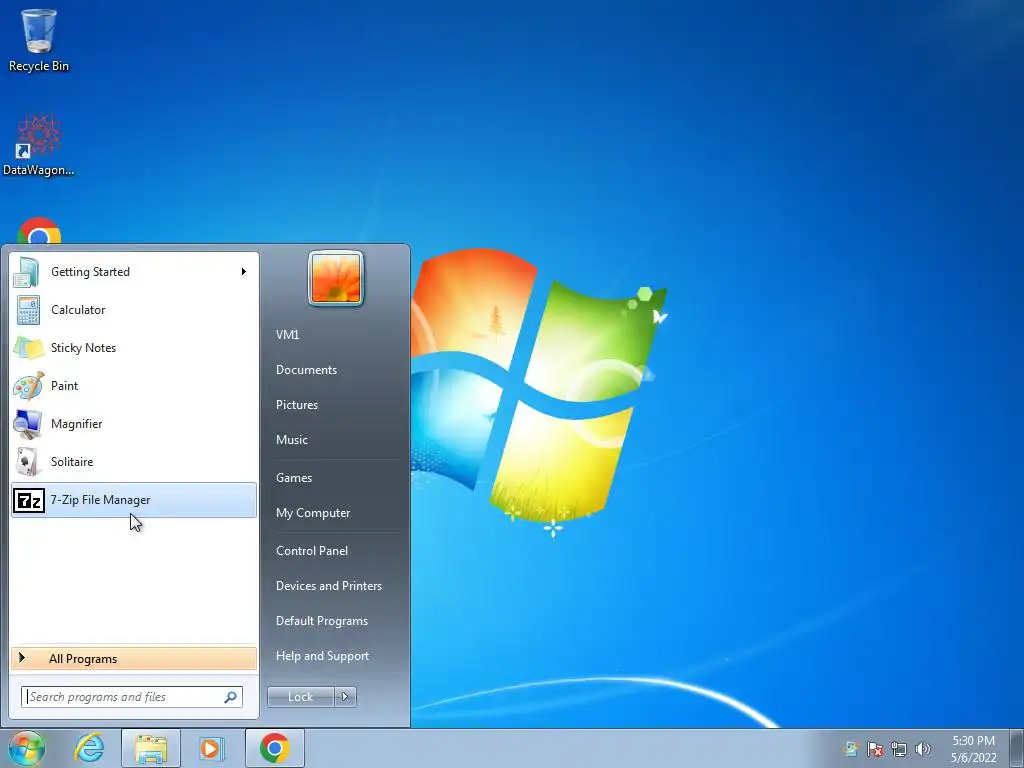Viewport: 1024px width, 768px height.
Task: Focus the Search programs and files box
Action: (131, 697)
